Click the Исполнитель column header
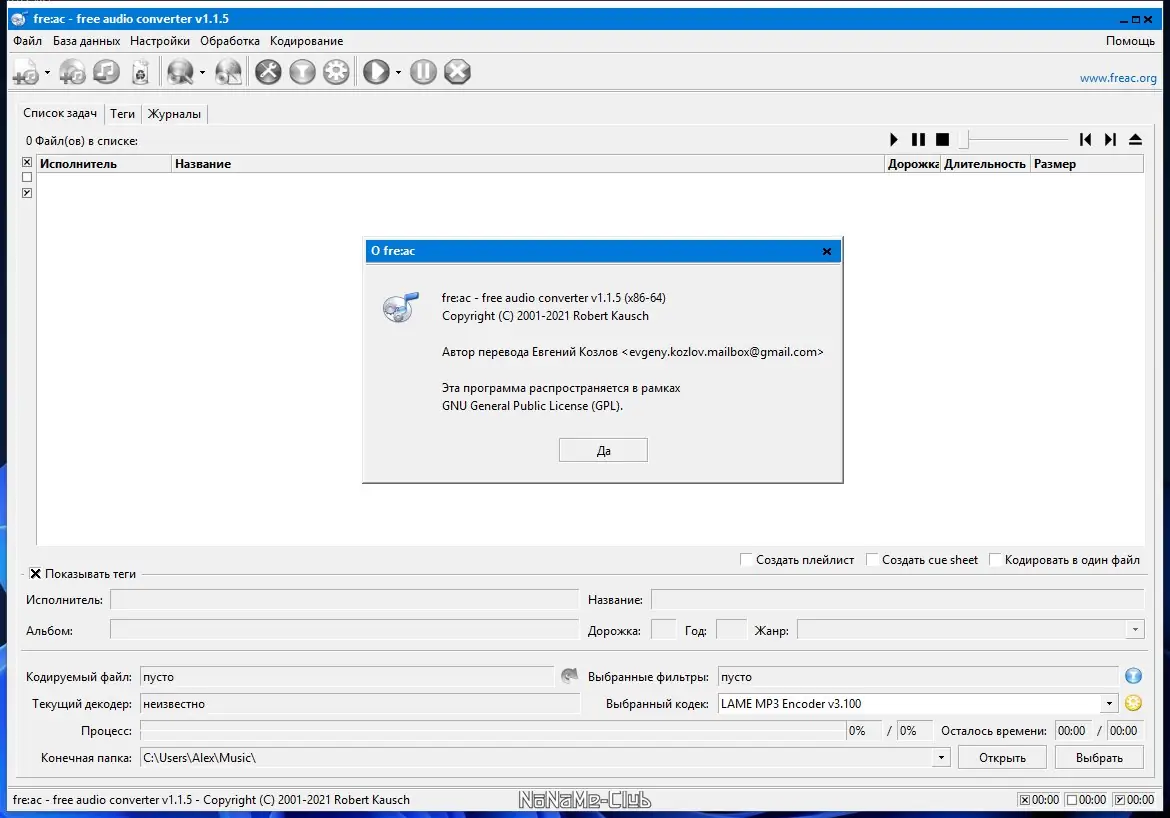 click(104, 163)
